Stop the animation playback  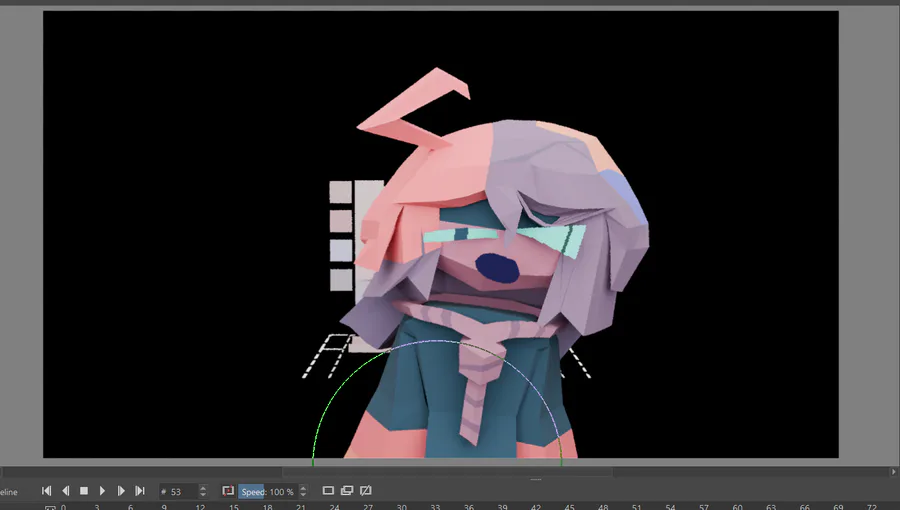(x=84, y=490)
